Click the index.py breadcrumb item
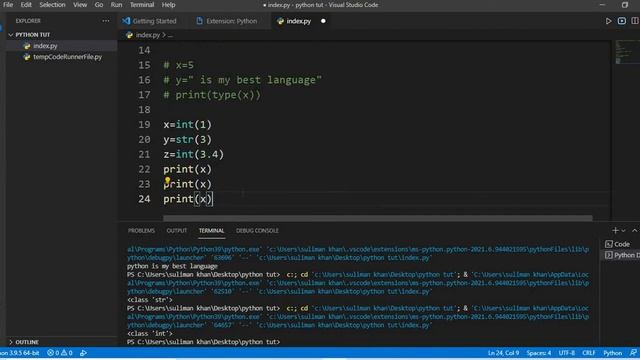This screenshot has height=360, width=640. tap(148, 35)
